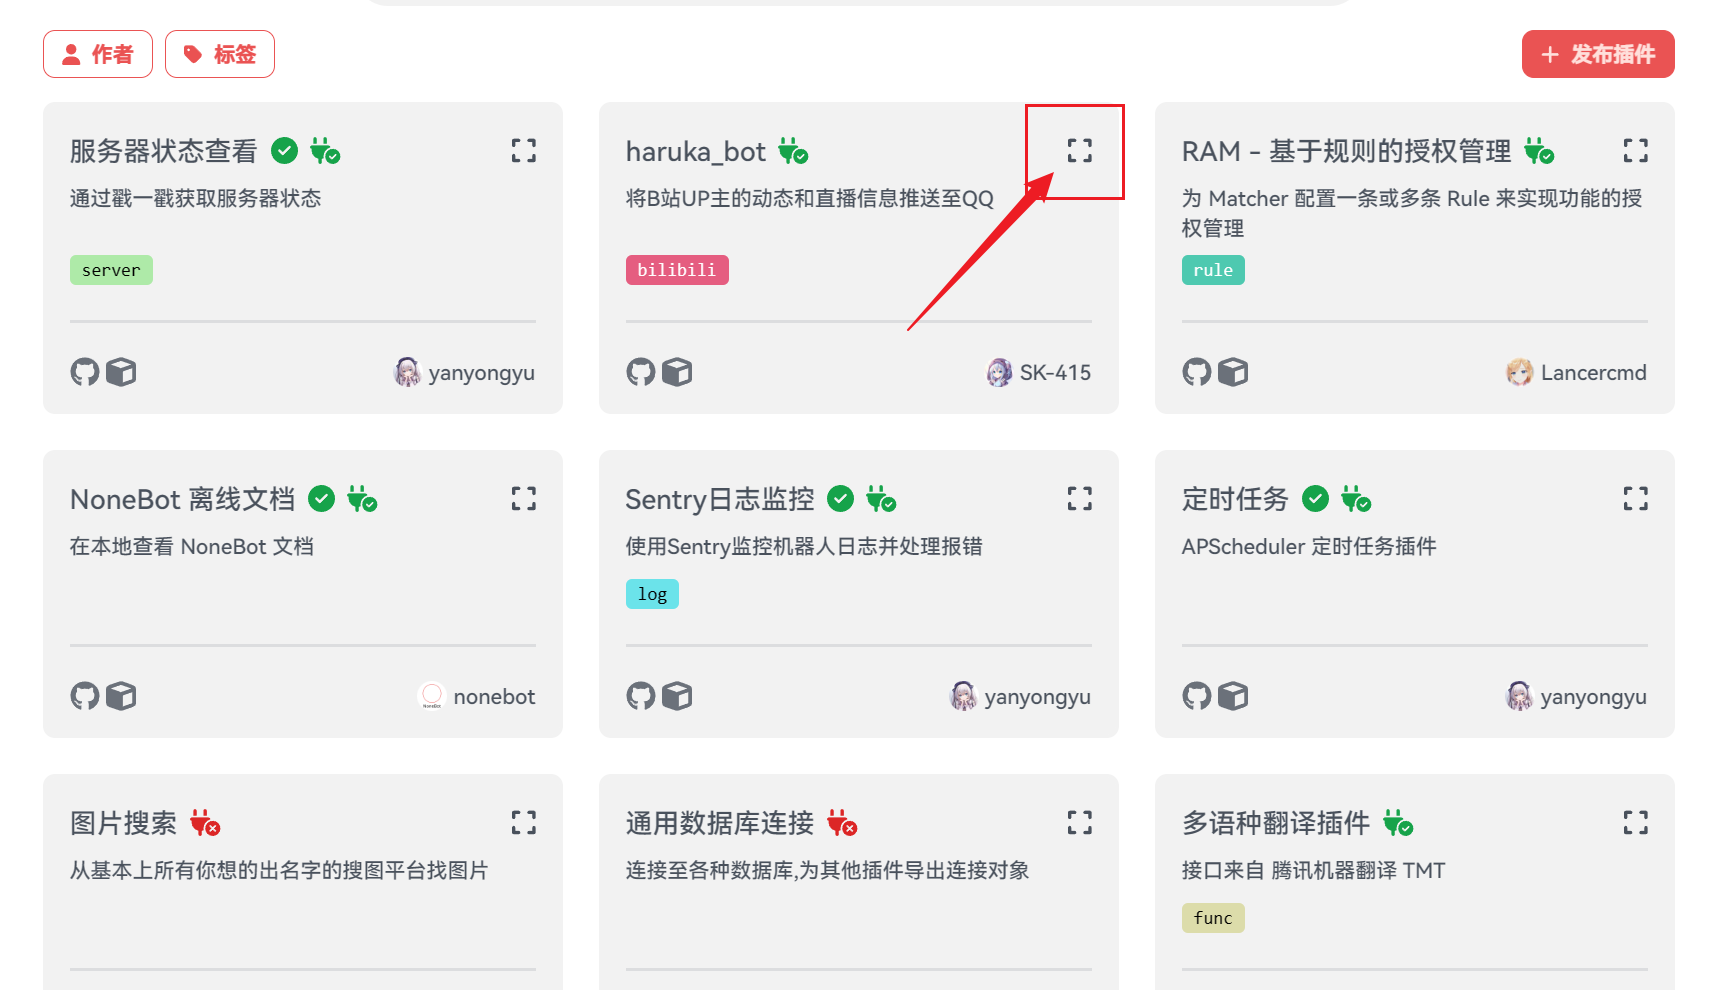
Task: Open package icon of RAM plugin
Action: [x=1233, y=372]
